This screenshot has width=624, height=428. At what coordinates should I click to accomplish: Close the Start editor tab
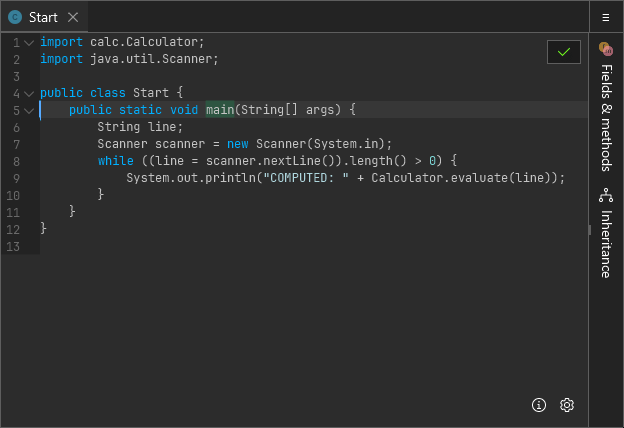(73, 17)
